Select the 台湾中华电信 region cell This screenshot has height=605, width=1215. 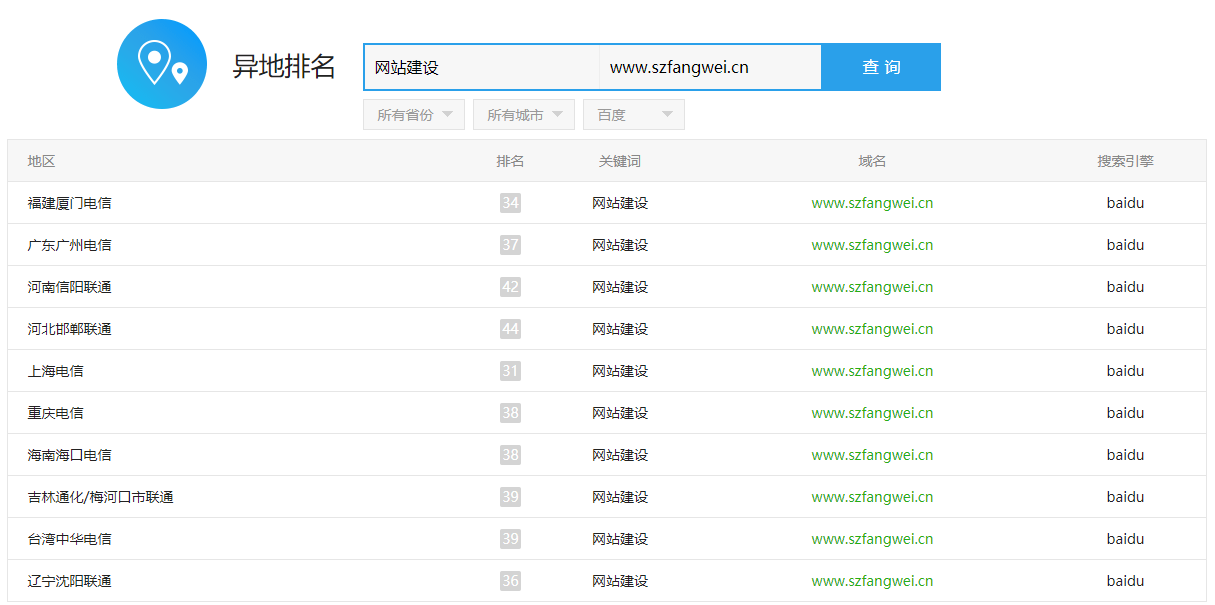[69, 539]
